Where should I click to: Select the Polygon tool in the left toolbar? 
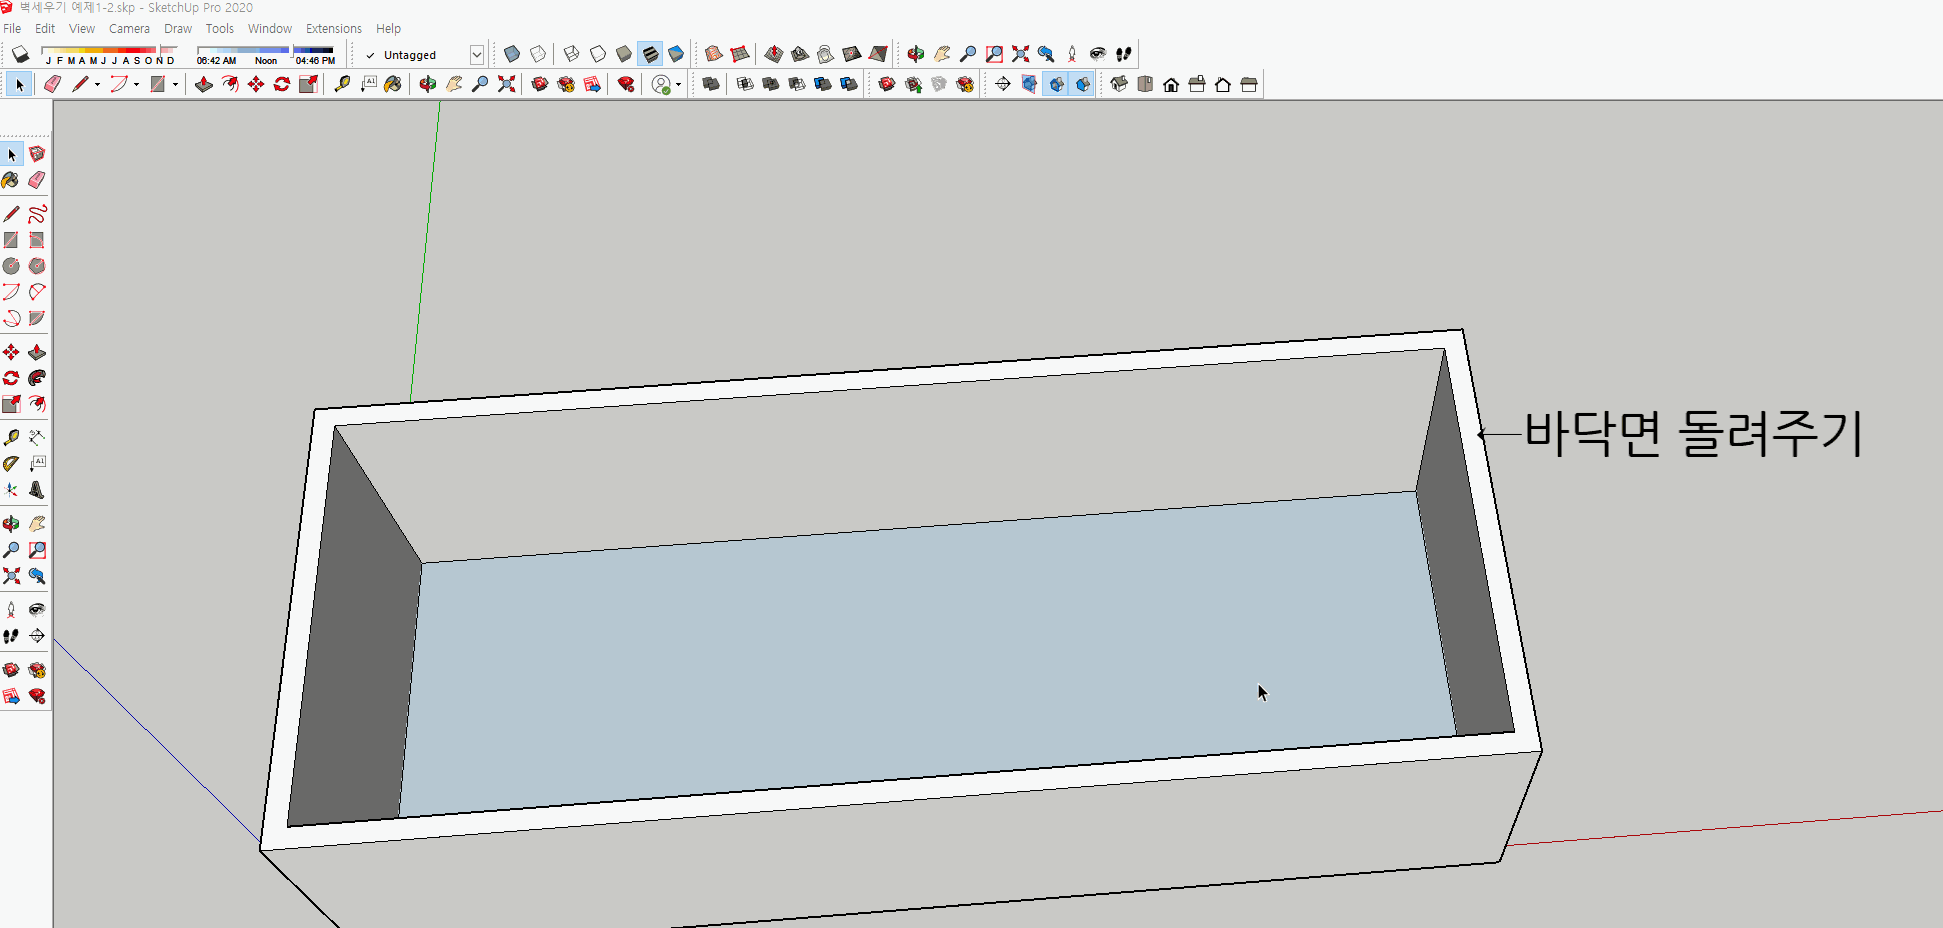coord(37,266)
